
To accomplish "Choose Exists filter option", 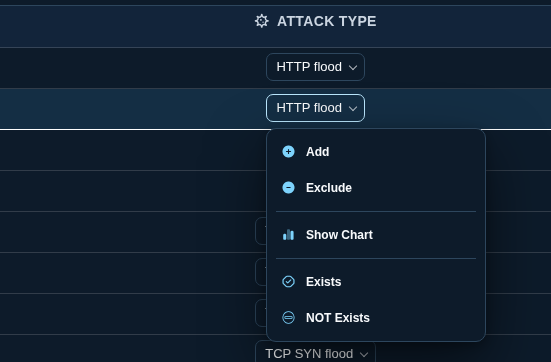I will (x=376, y=282).
